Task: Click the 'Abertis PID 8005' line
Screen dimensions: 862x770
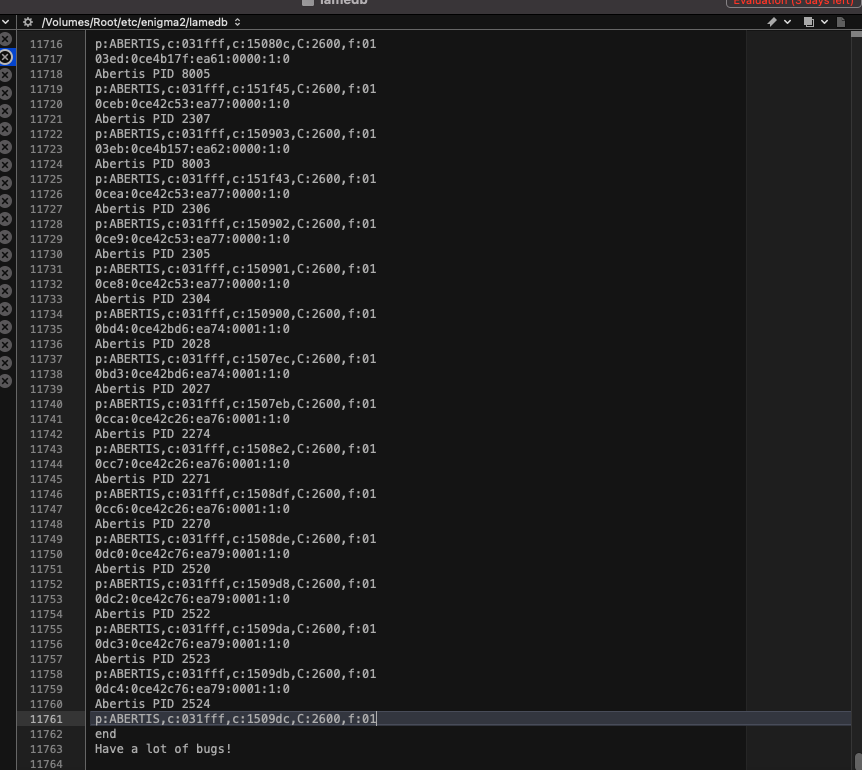Action: (x=152, y=74)
